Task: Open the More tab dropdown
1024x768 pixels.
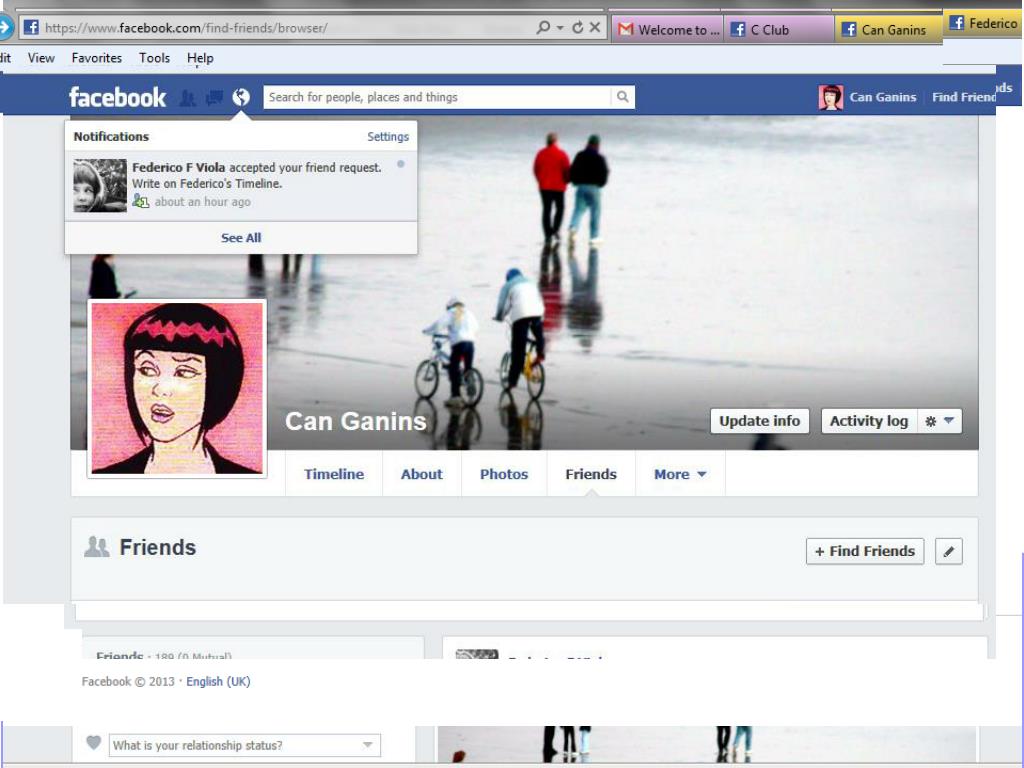Action: point(680,474)
